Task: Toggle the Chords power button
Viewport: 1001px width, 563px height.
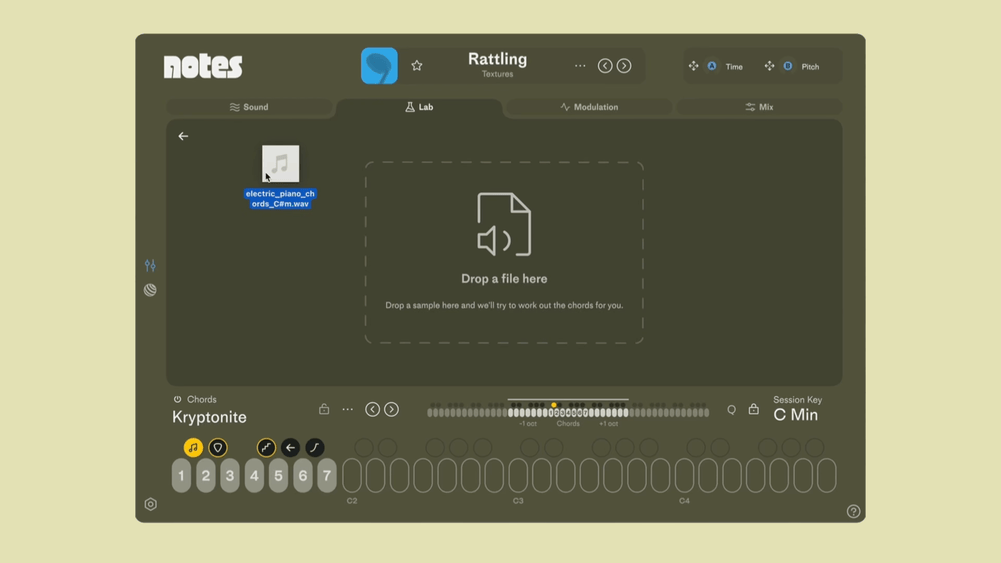Action: point(178,400)
